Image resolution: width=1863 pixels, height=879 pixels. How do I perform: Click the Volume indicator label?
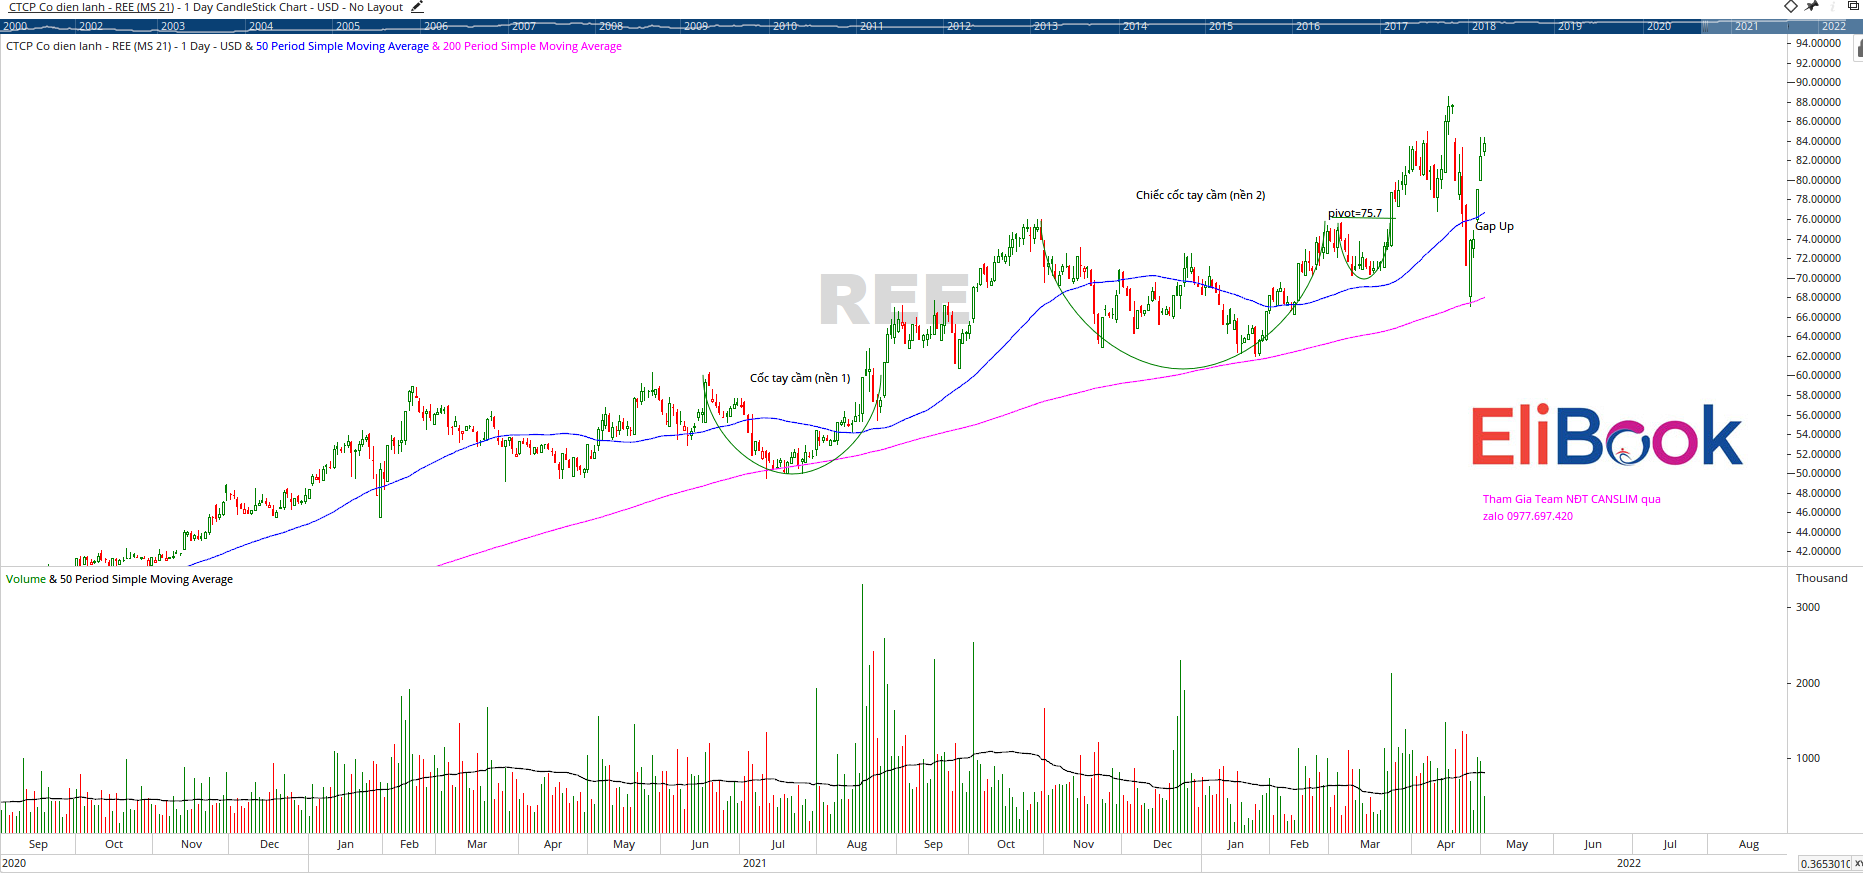25,579
